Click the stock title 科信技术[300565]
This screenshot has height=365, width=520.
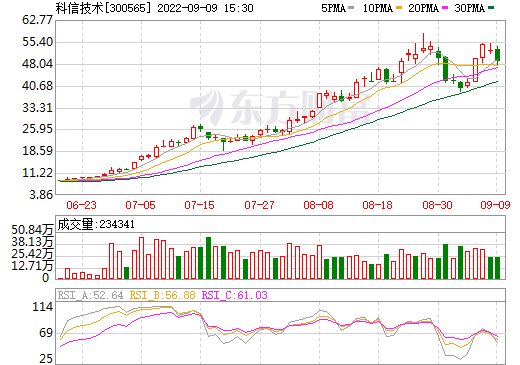point(103,8)
